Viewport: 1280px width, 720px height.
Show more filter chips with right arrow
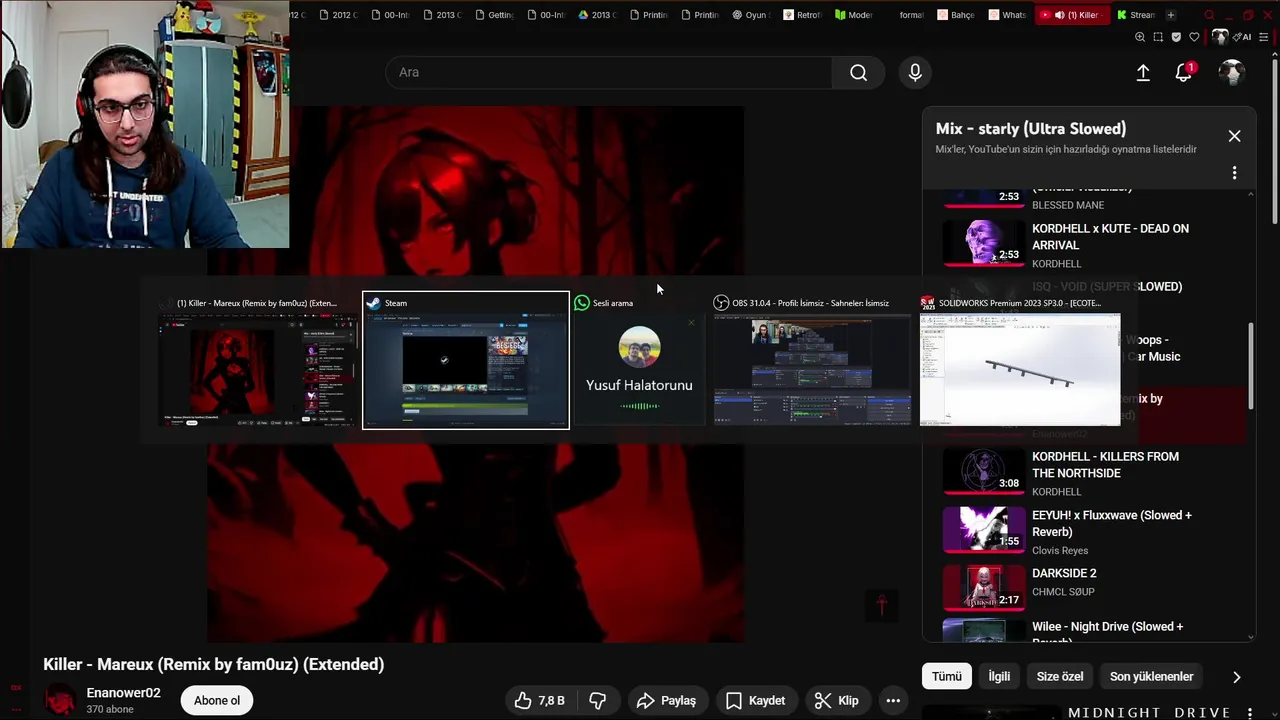point(1236,677)
